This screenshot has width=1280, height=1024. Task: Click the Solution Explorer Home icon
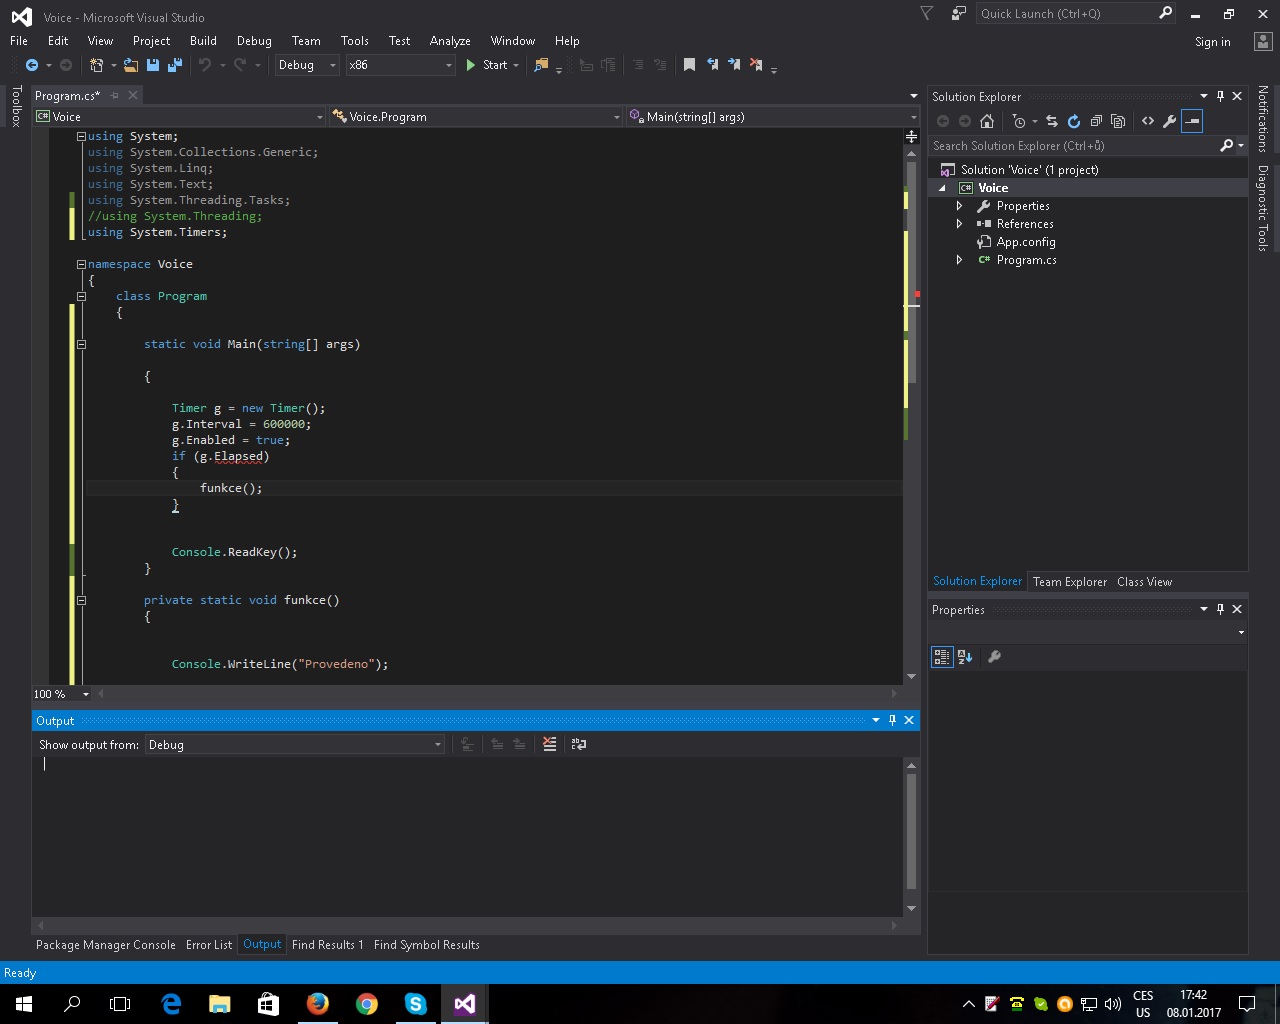987,121
